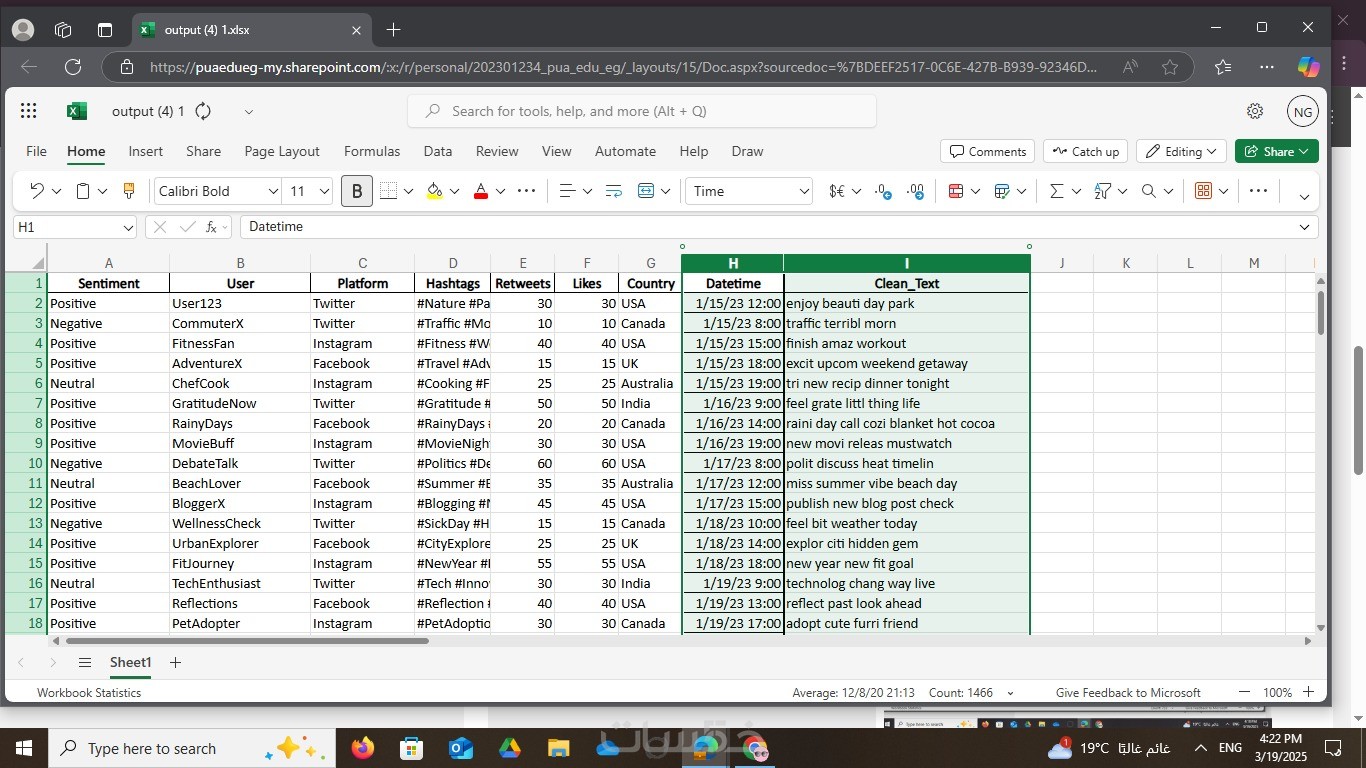This screenshot has width=1366, height=768.
Task: Click the Comments button
Action: point(987,151)
